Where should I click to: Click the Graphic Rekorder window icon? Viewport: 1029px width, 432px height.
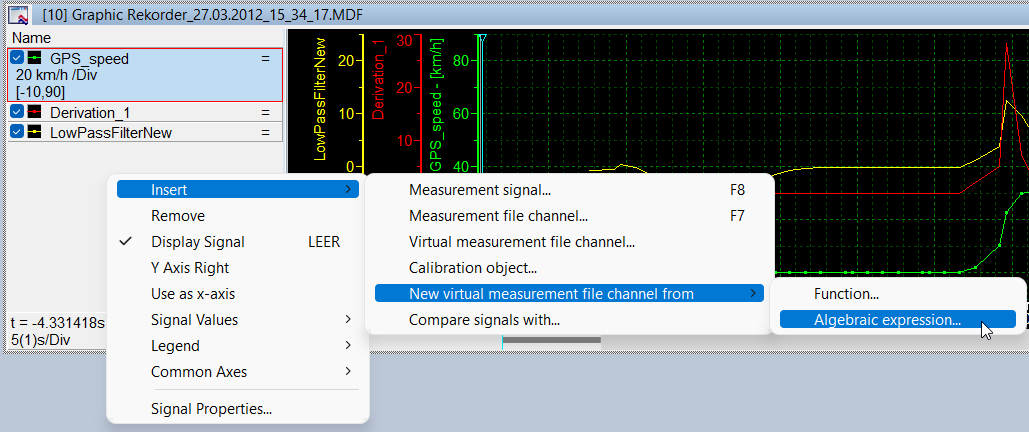pos(19,13)
